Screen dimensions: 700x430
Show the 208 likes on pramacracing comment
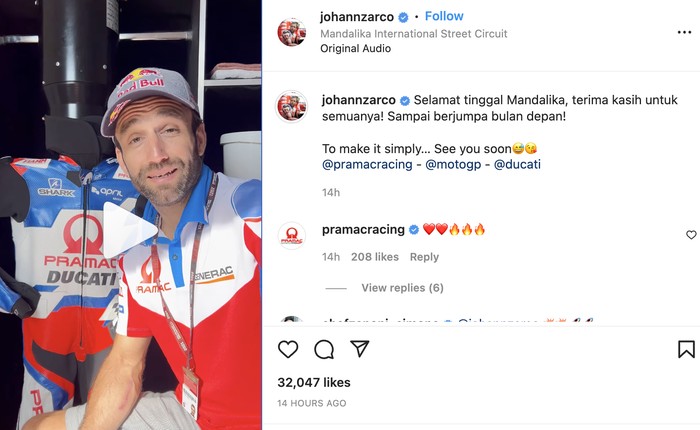(x=375, y=257)
